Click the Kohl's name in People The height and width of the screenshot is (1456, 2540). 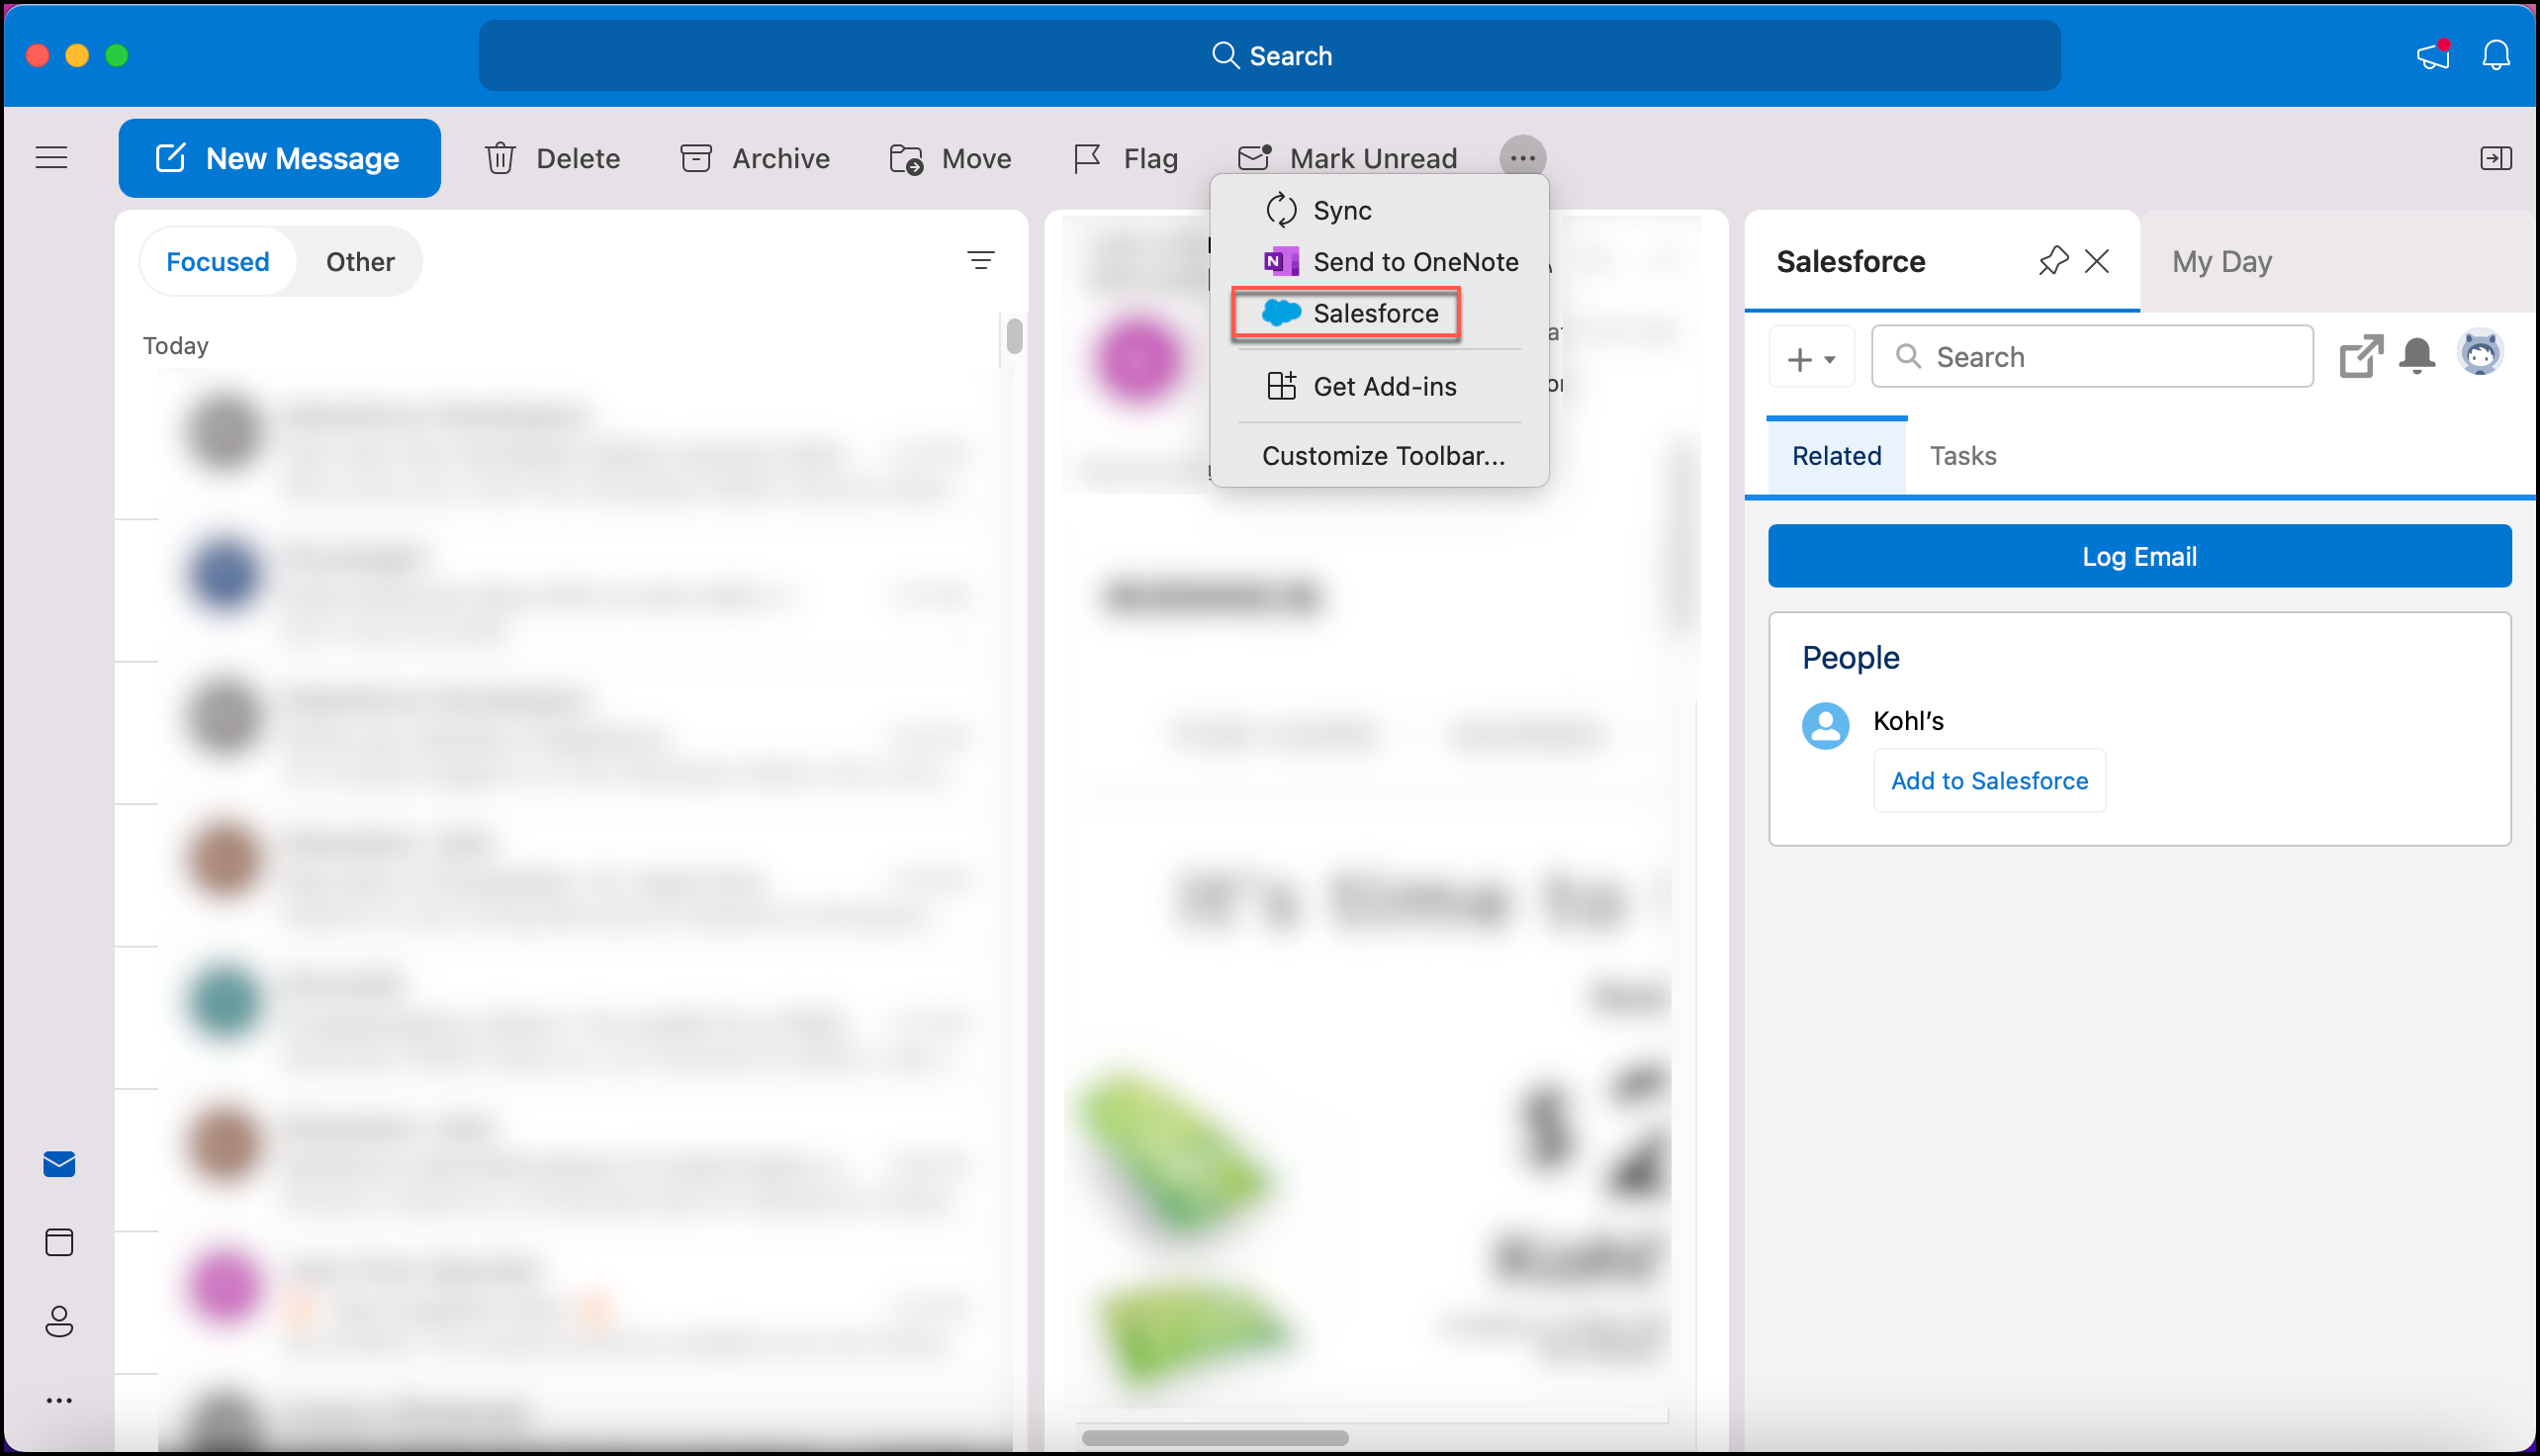click(x=1907, y=721)
